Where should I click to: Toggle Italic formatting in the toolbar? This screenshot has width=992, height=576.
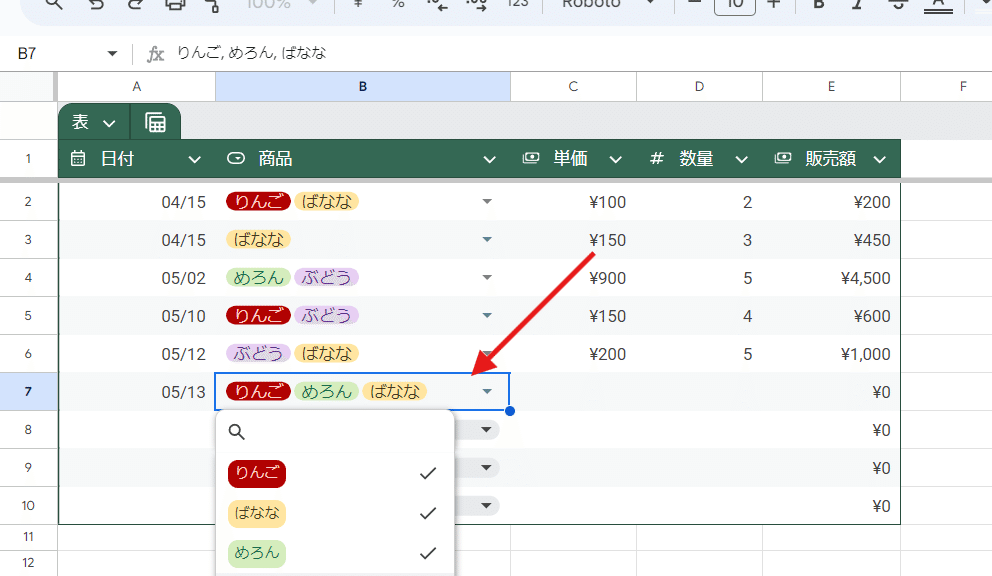[x=857, y=3]
